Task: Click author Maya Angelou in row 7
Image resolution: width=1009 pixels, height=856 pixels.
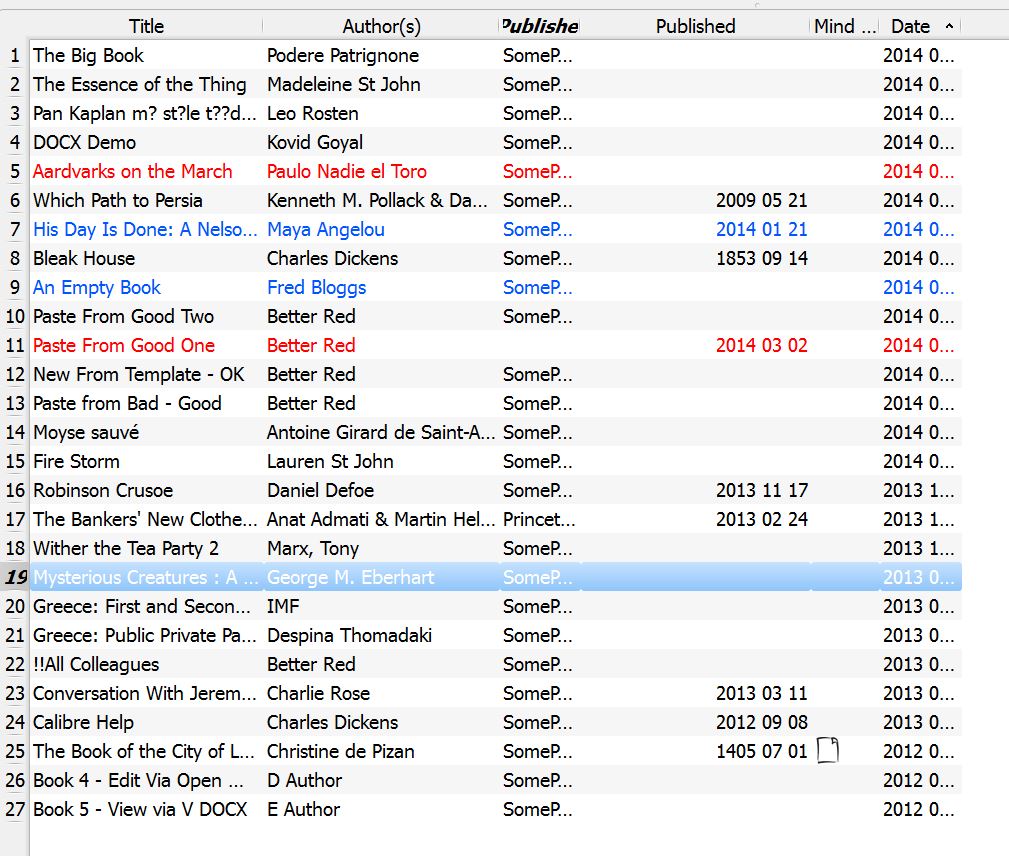Action: click(x=325, y=229)
